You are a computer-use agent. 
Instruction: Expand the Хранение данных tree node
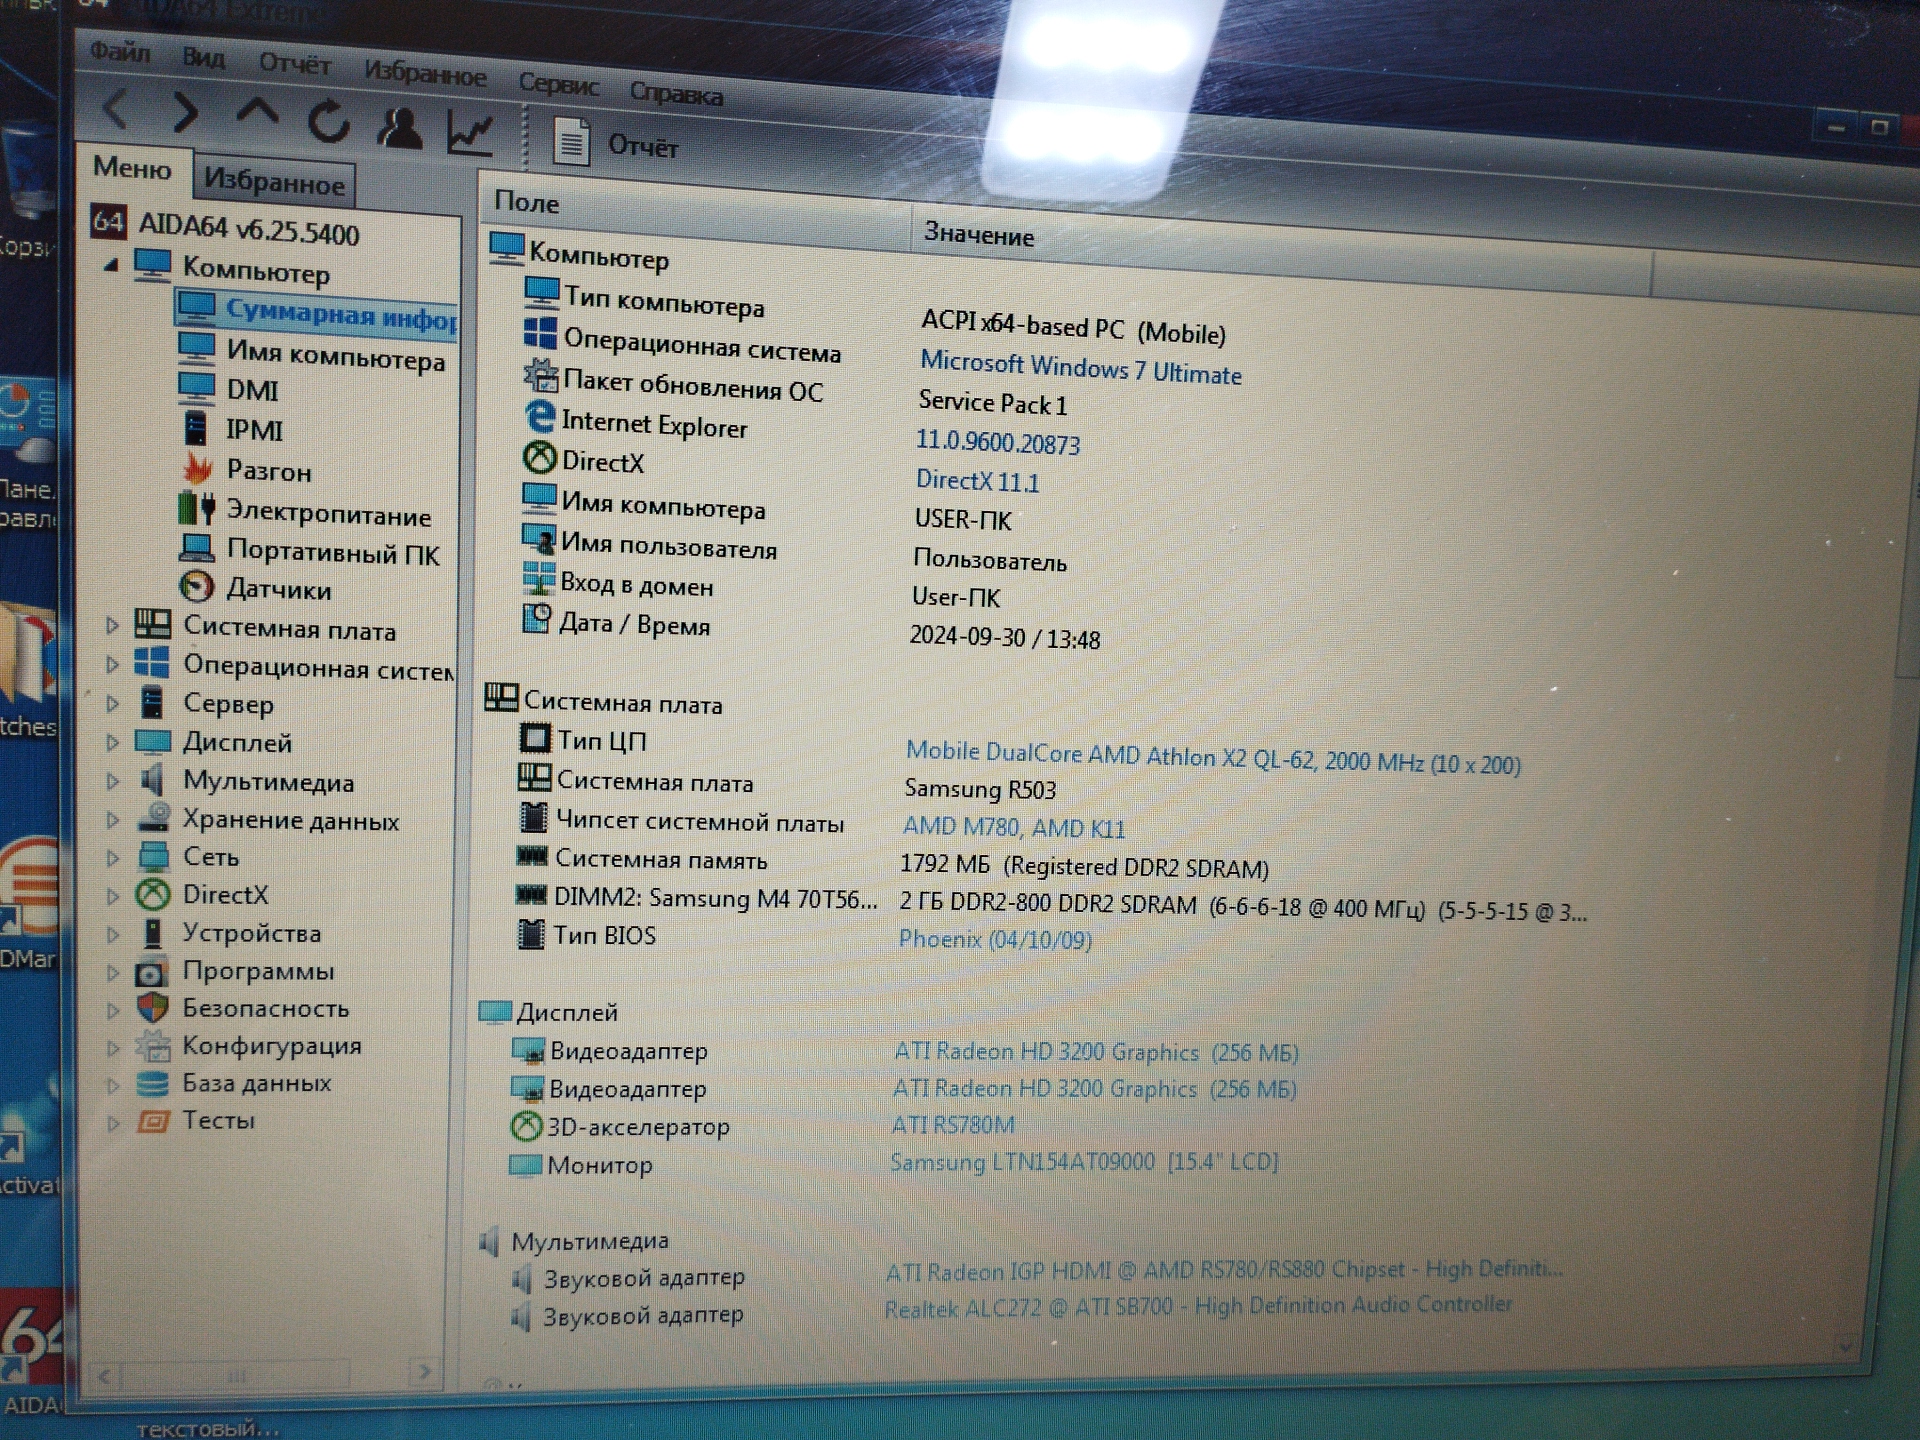pyautogui.click(x=112, y=820)
